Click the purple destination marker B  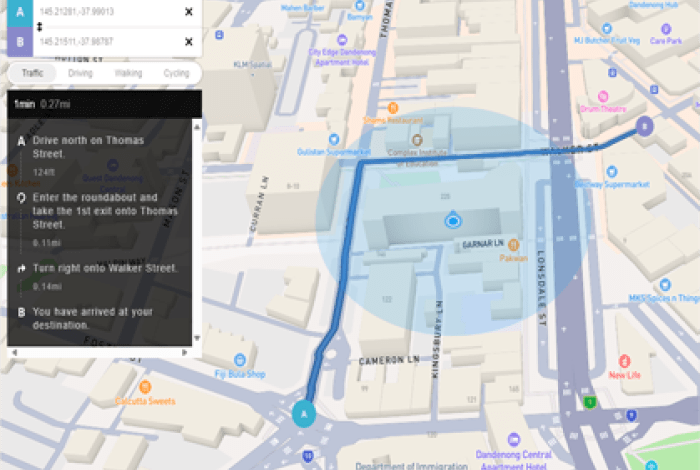point(645,126)
